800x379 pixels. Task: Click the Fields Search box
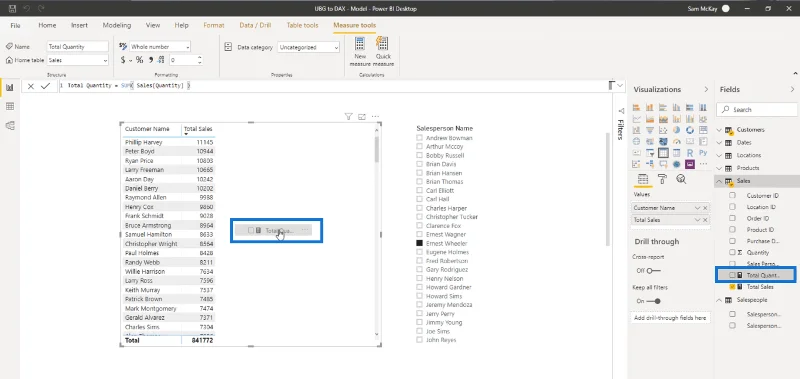[x=757, y=109]
